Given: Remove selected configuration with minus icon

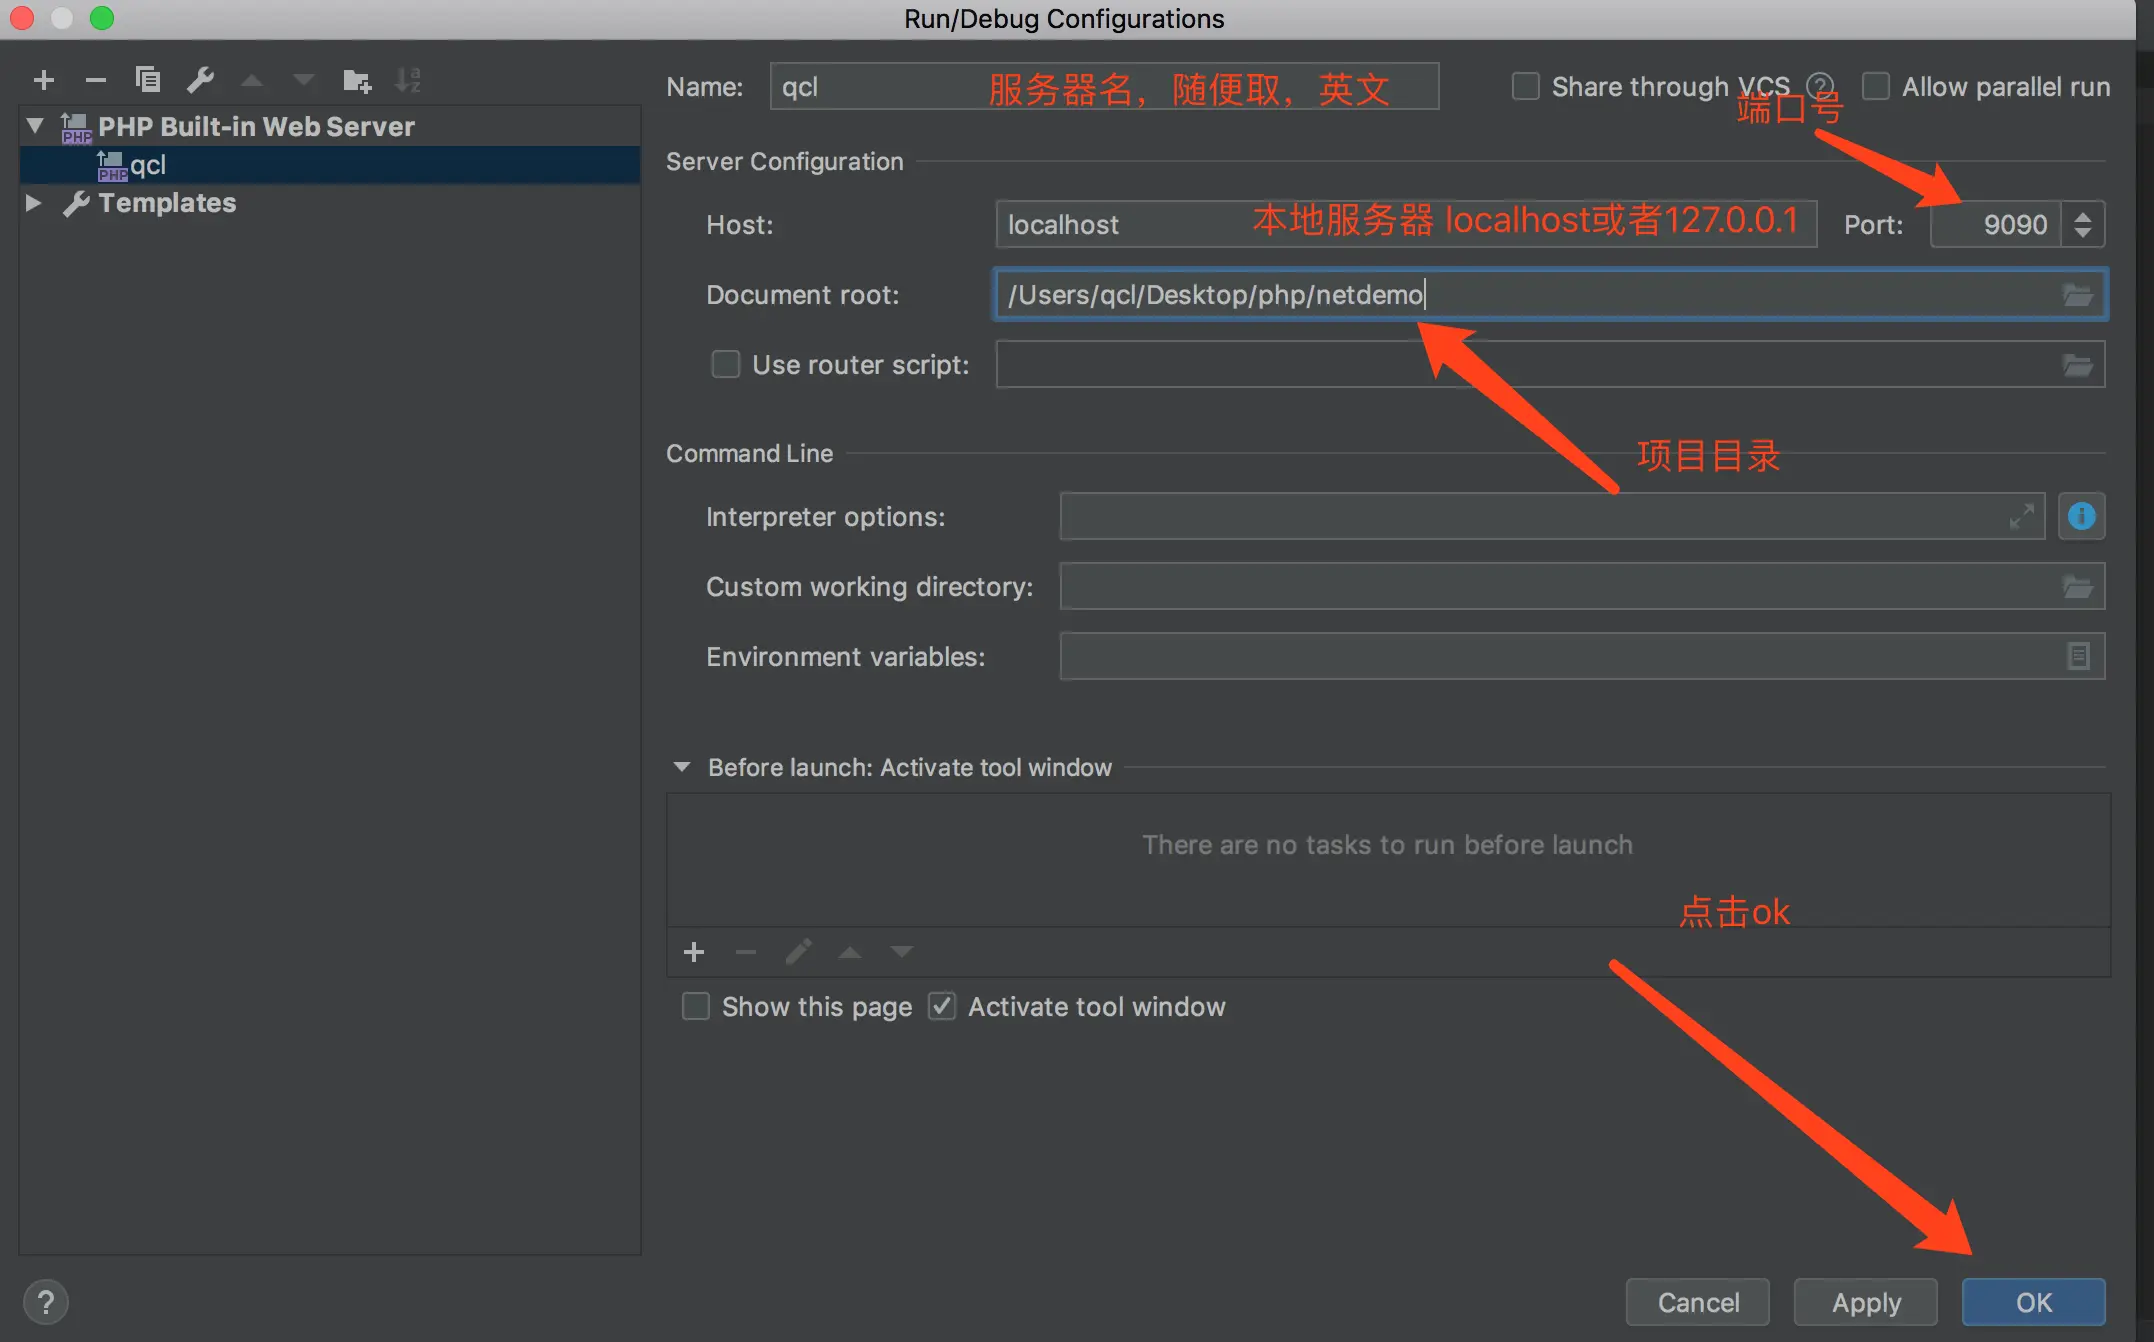Looking at the screenshot, I should click(x=96, y=80).
